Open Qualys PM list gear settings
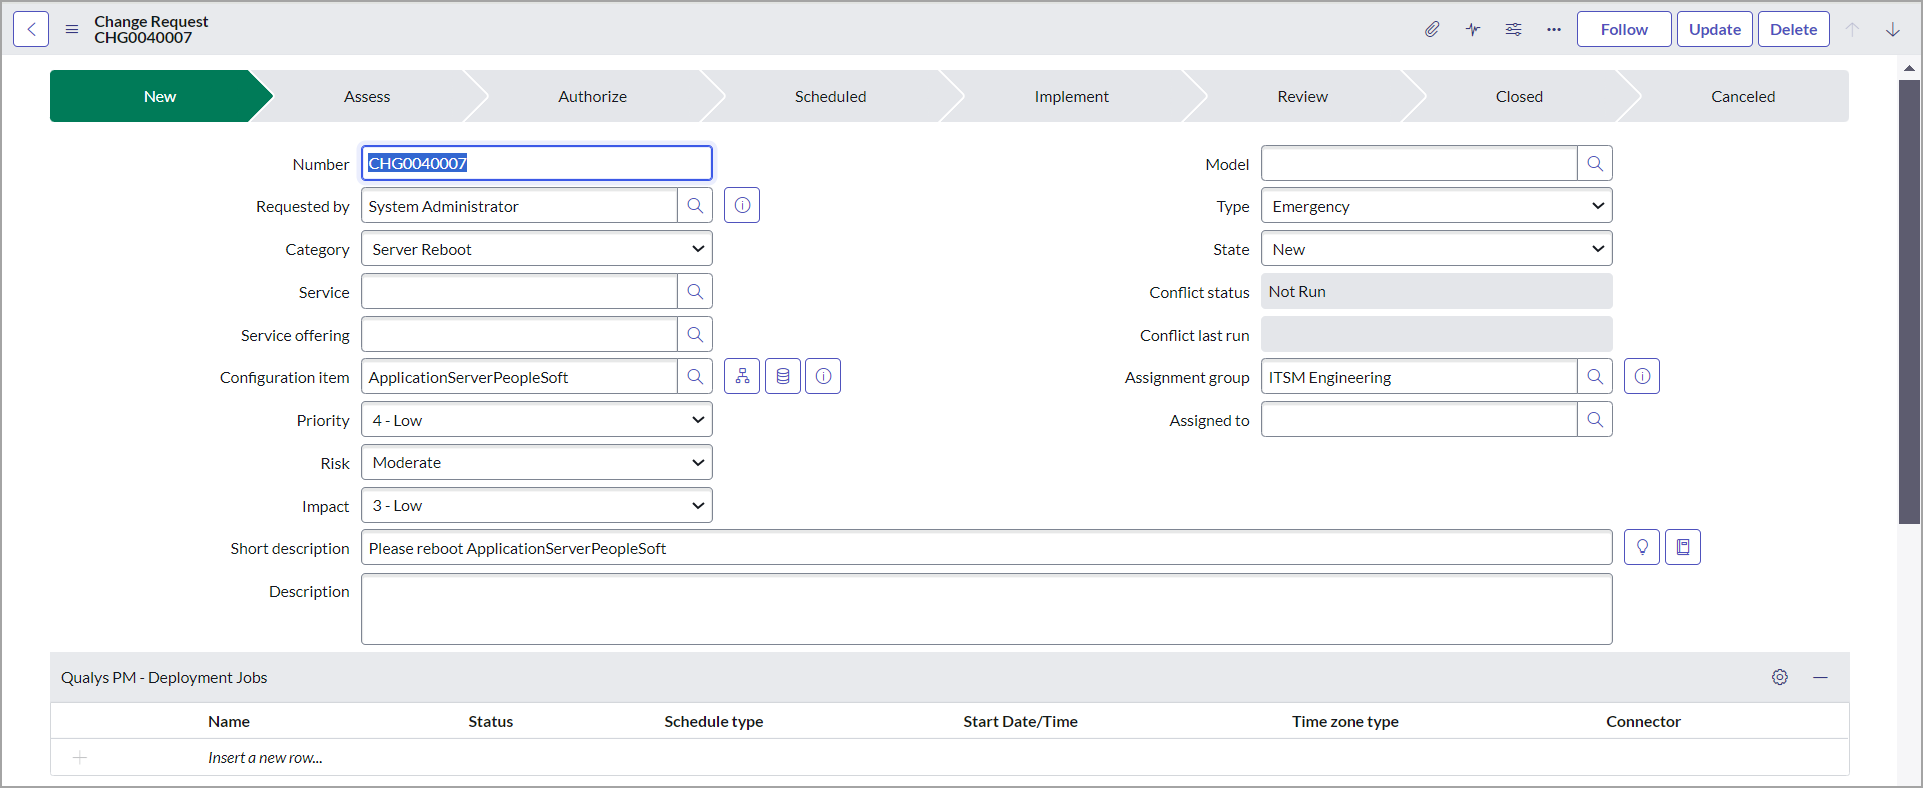 [1780, 678]
